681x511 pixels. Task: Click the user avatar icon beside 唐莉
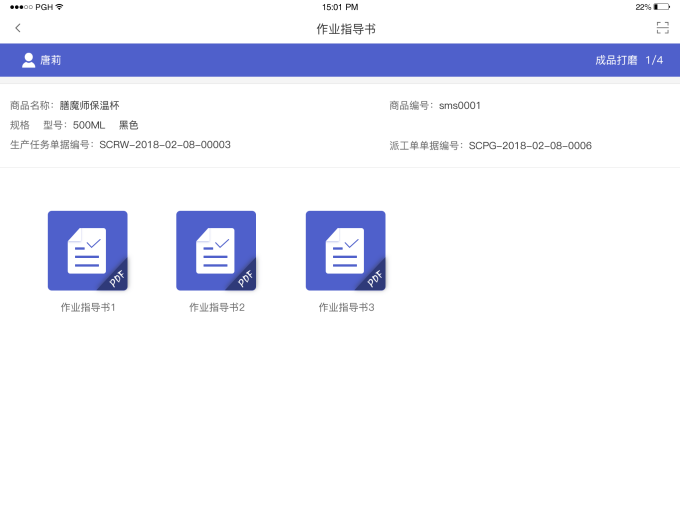click(29, 60)
